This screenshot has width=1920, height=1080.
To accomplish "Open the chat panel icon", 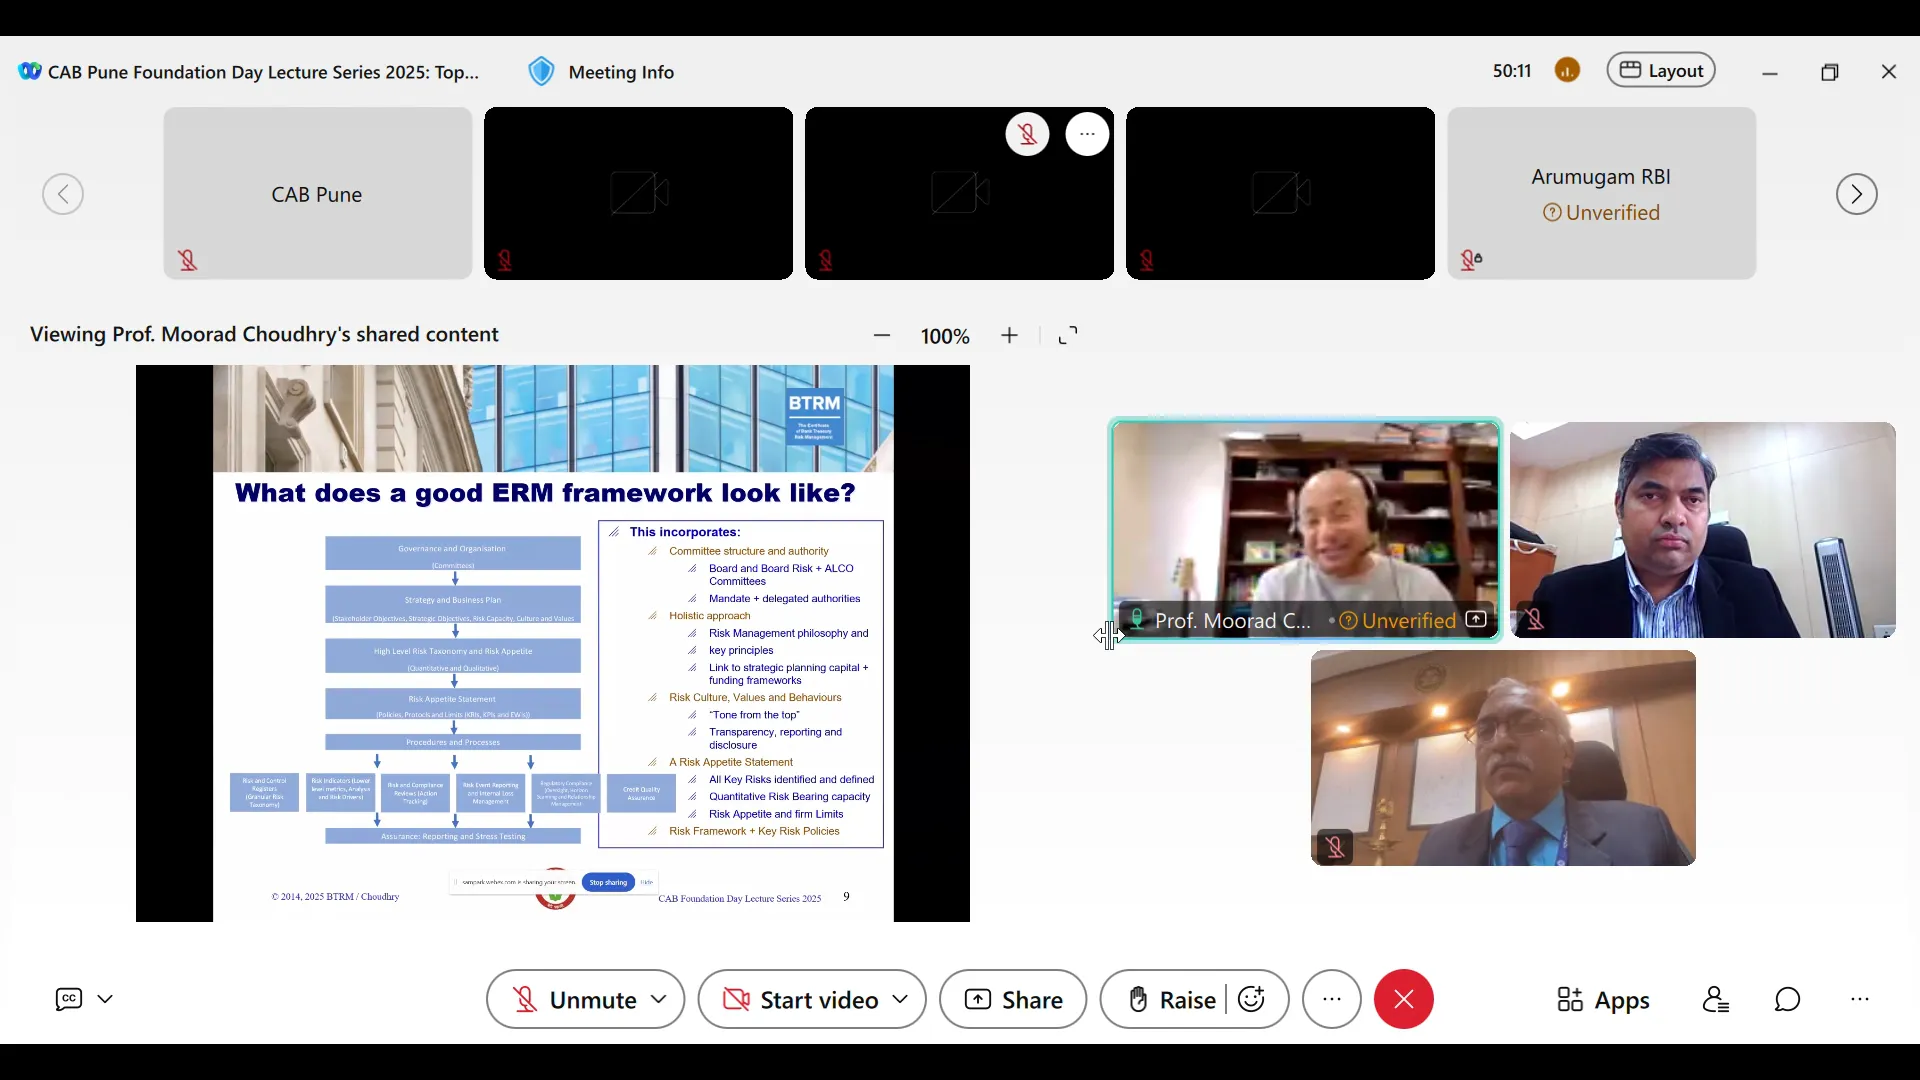I will pyautogui.click(x=1787, y=1000).
